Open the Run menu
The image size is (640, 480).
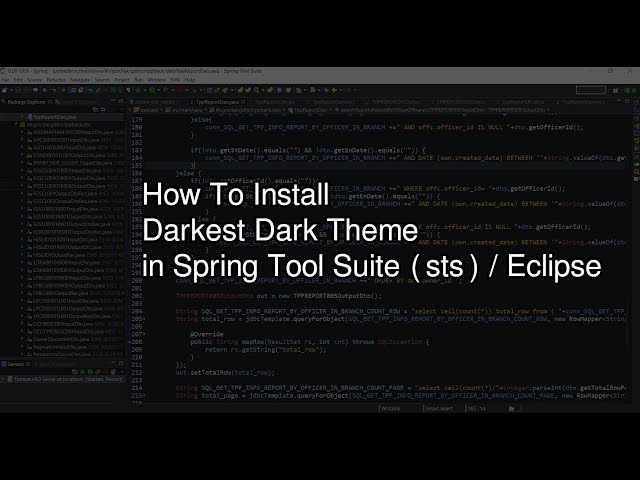139,80
